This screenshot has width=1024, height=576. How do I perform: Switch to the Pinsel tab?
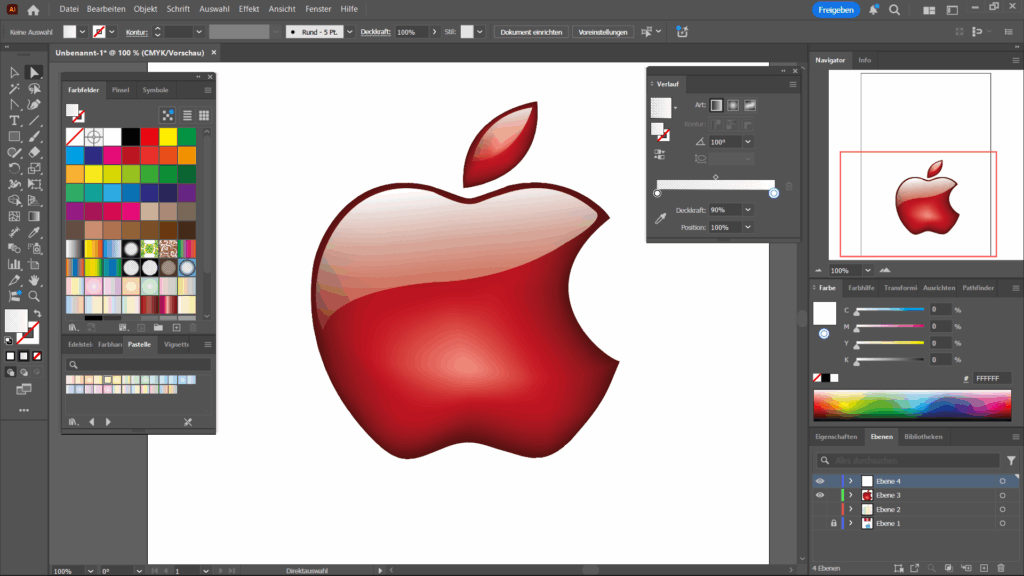(120, 90)
